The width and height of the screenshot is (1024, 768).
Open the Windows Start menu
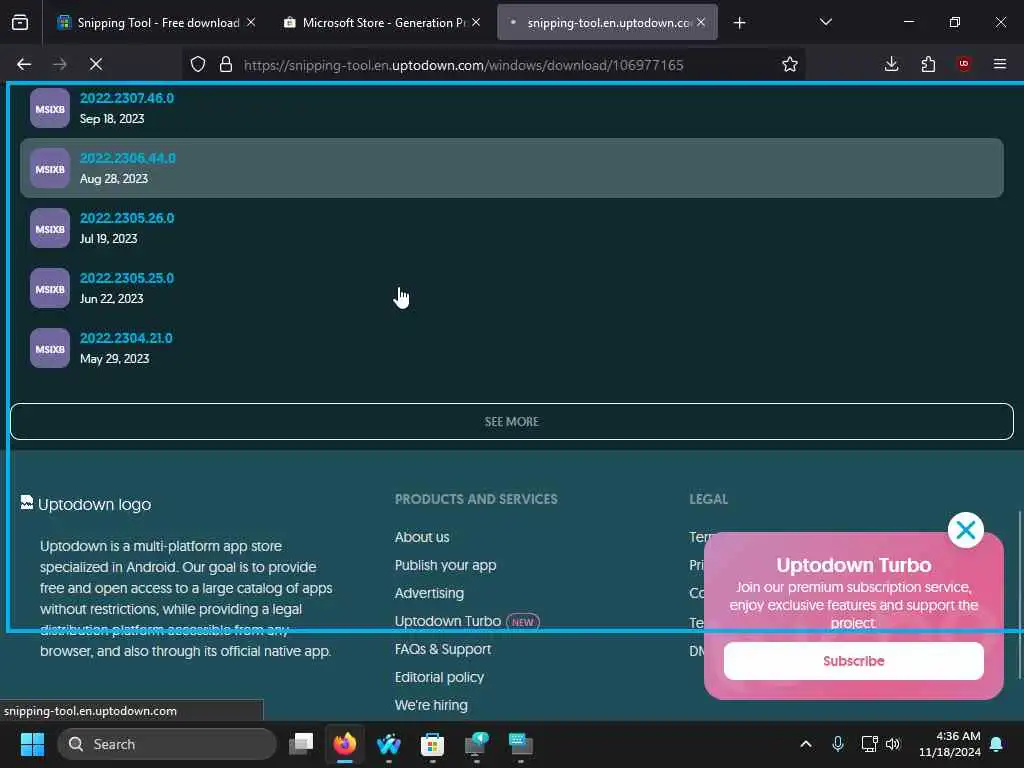point(32,744)
